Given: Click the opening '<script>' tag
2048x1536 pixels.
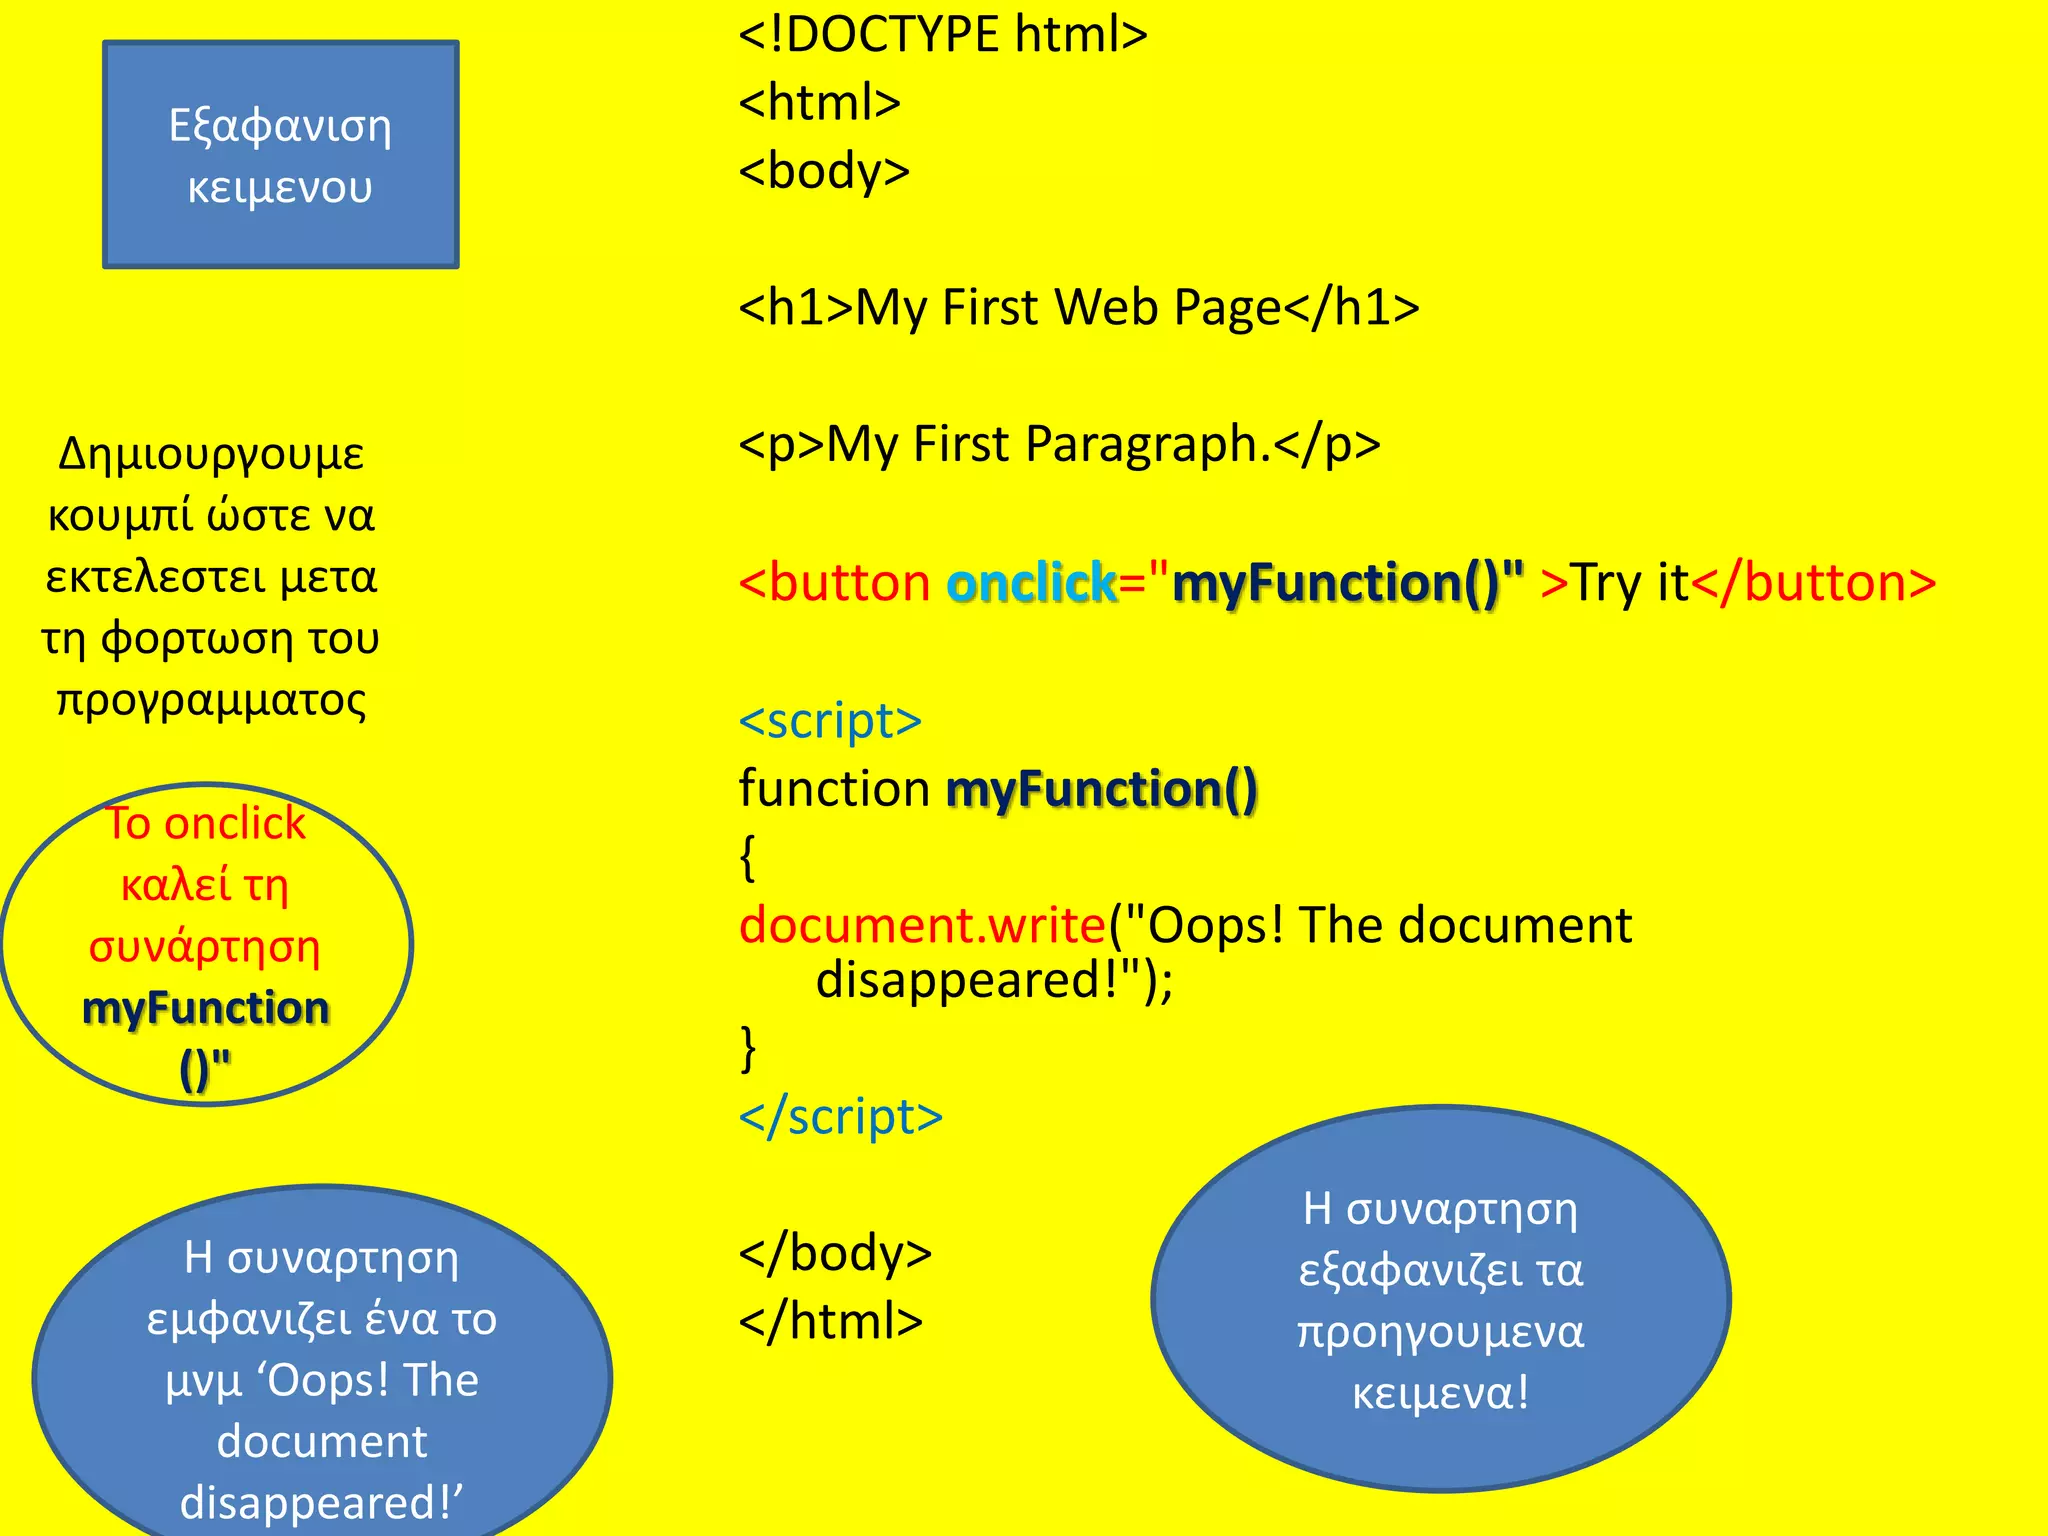Looking at the screenshot, I should click(830, 721).
